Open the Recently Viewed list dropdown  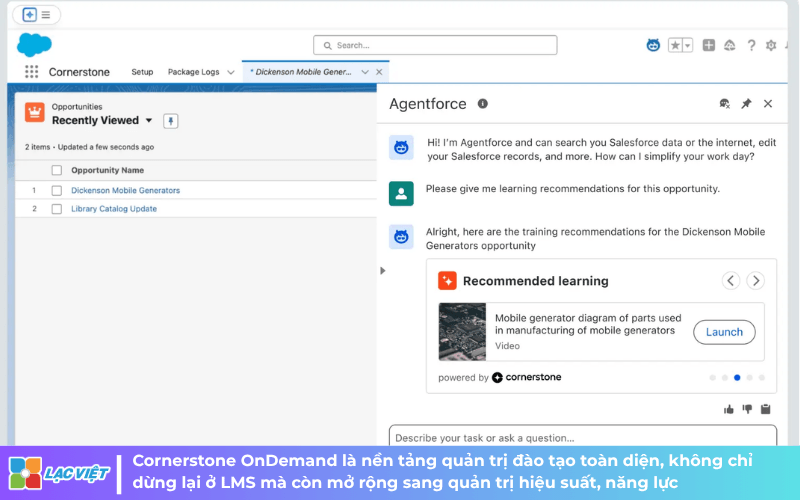tap(149, 121)
